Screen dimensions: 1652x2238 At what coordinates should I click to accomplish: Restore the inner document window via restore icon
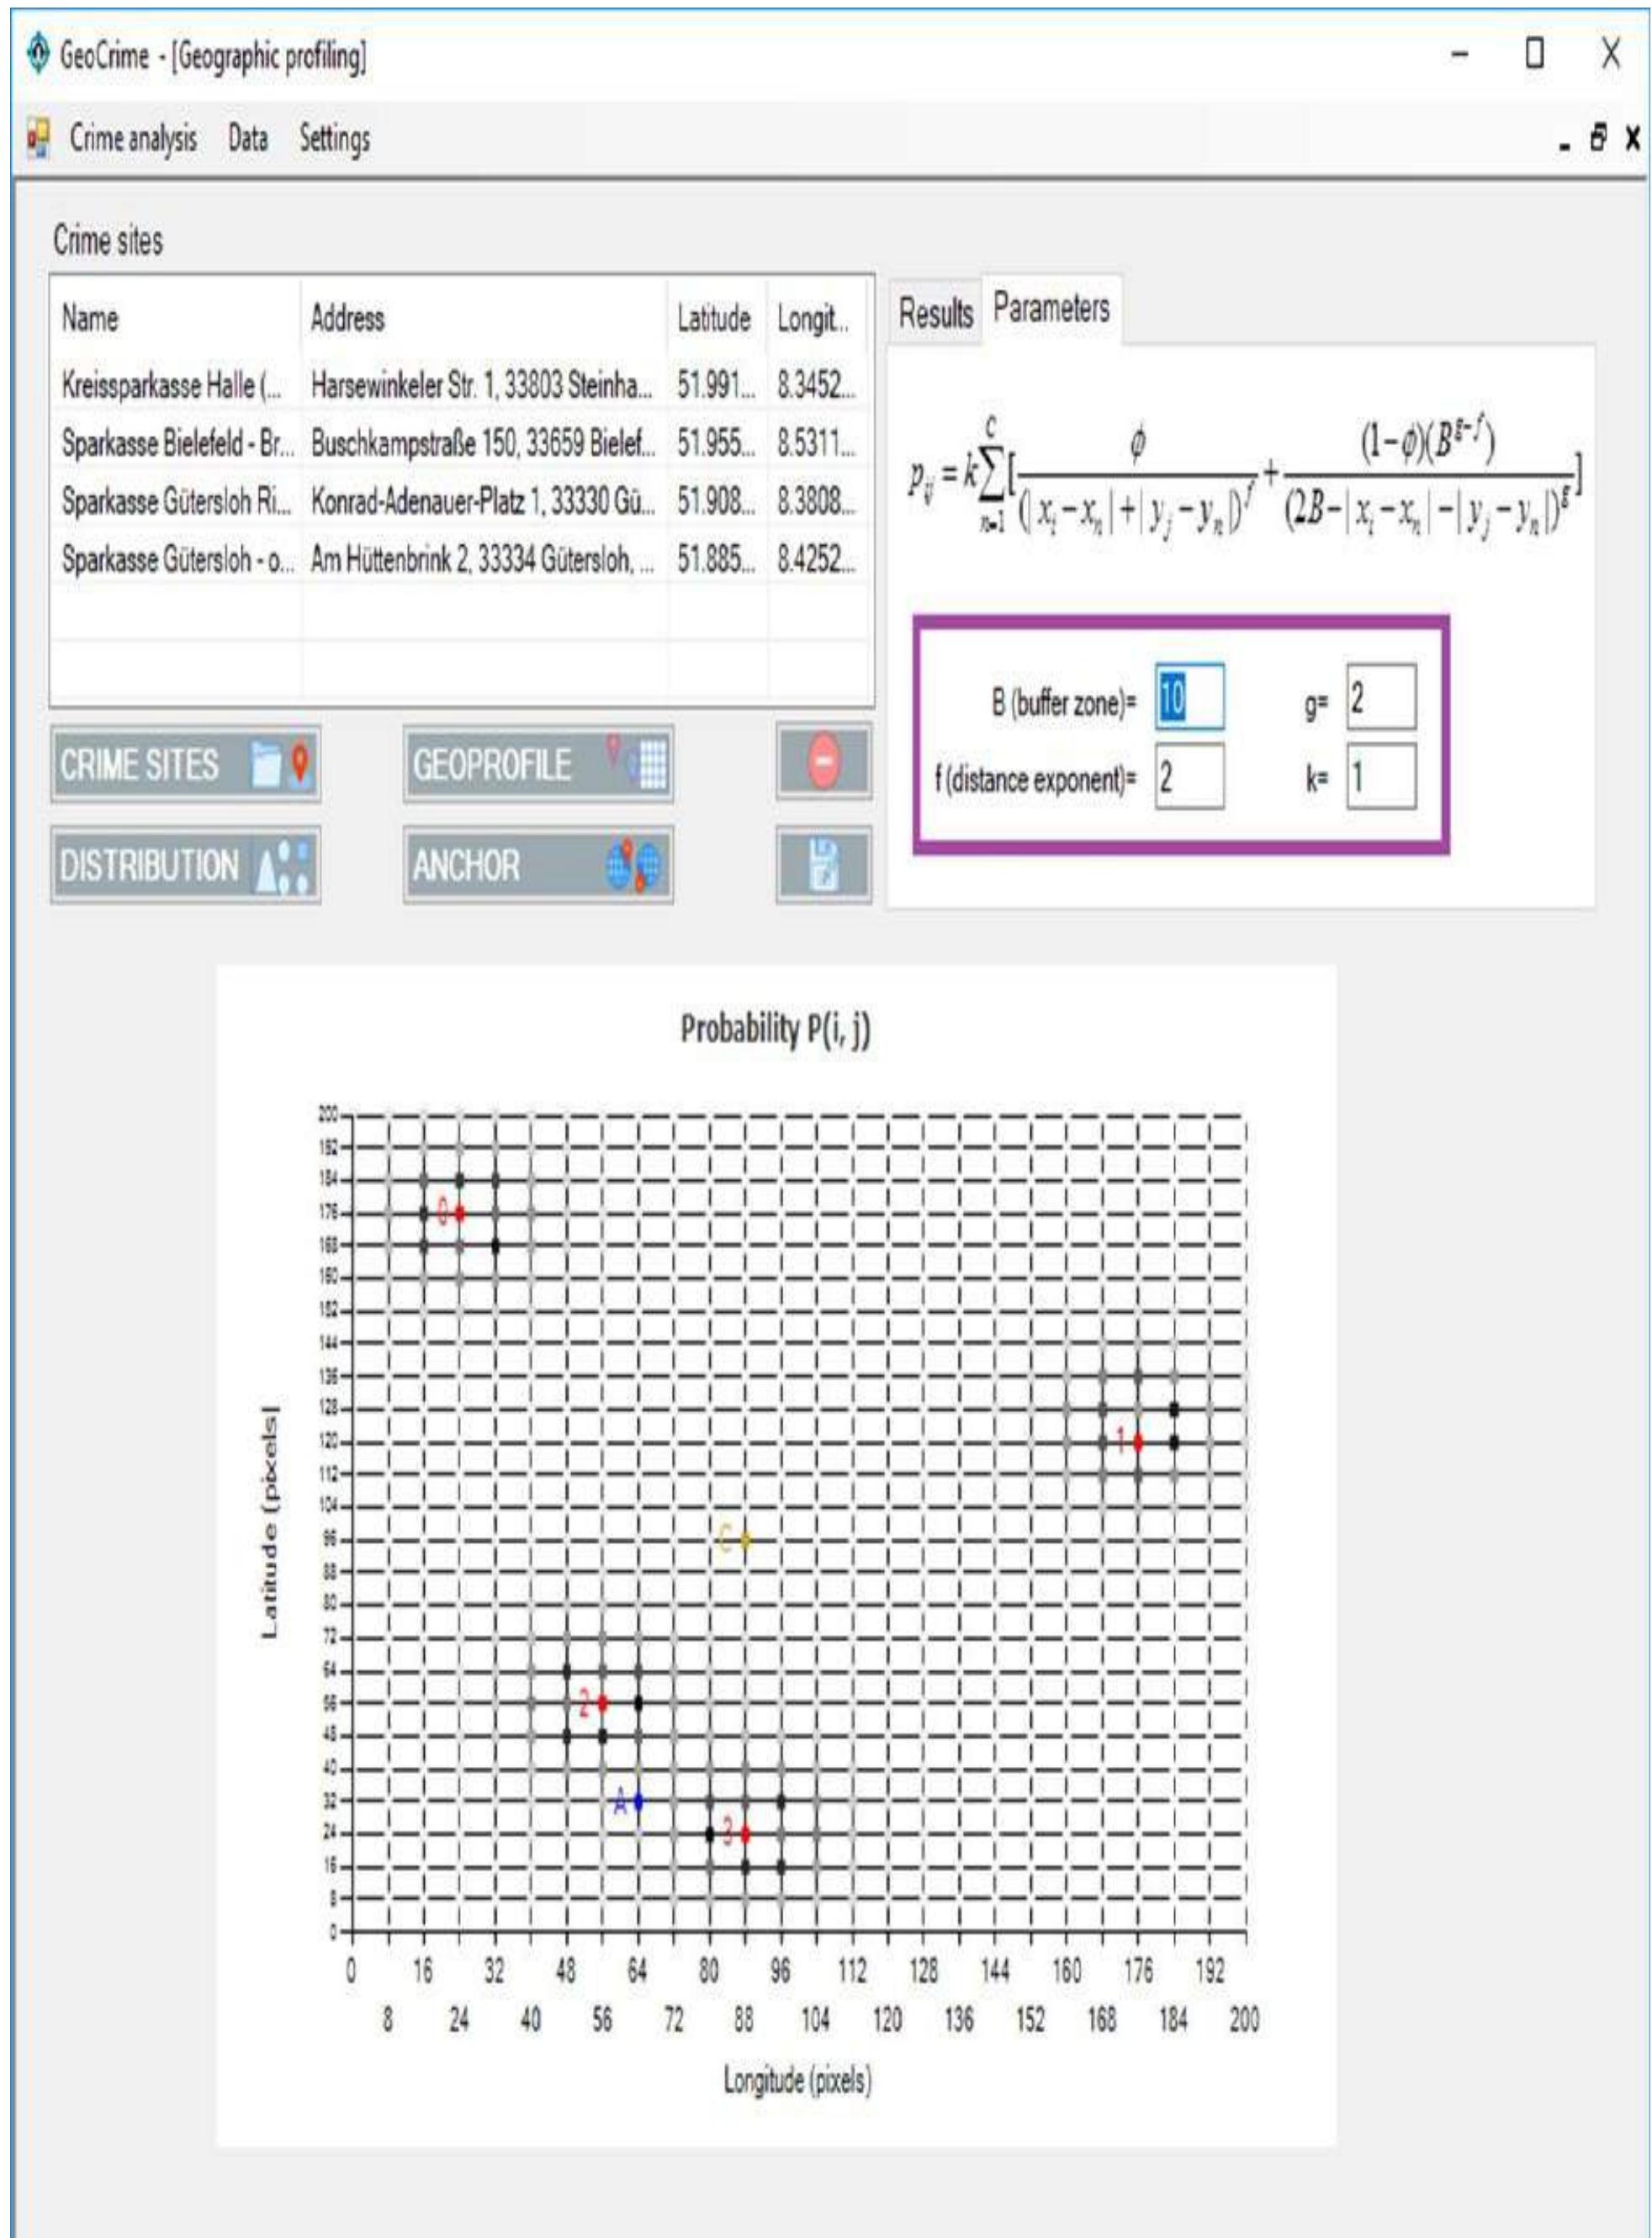point(1598,137)
